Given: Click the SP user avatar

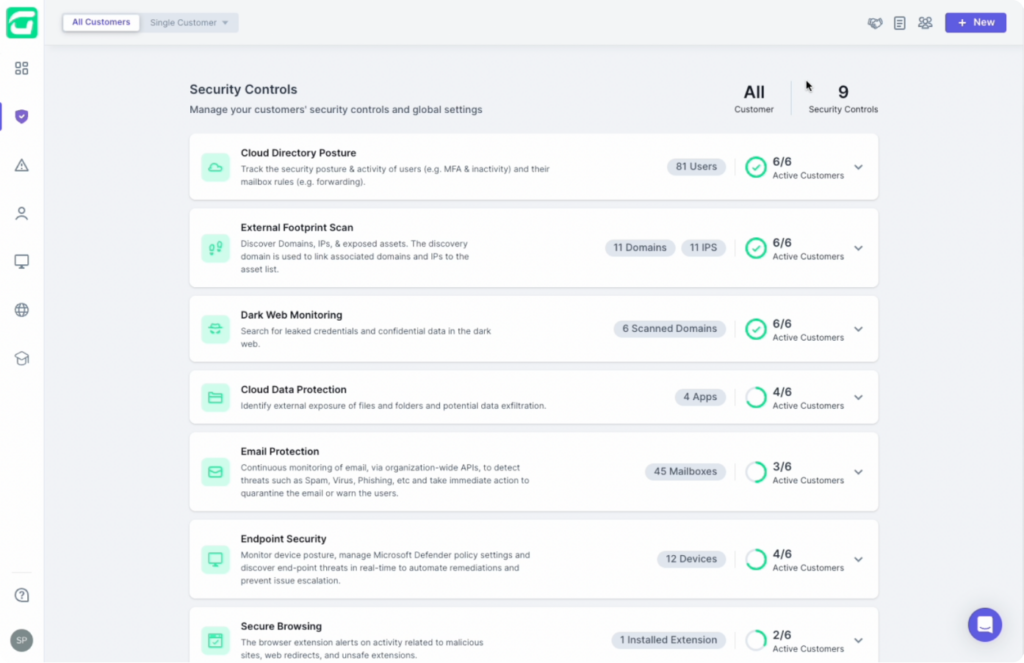Looking at the screenshot, I should (x=22, y=641).
